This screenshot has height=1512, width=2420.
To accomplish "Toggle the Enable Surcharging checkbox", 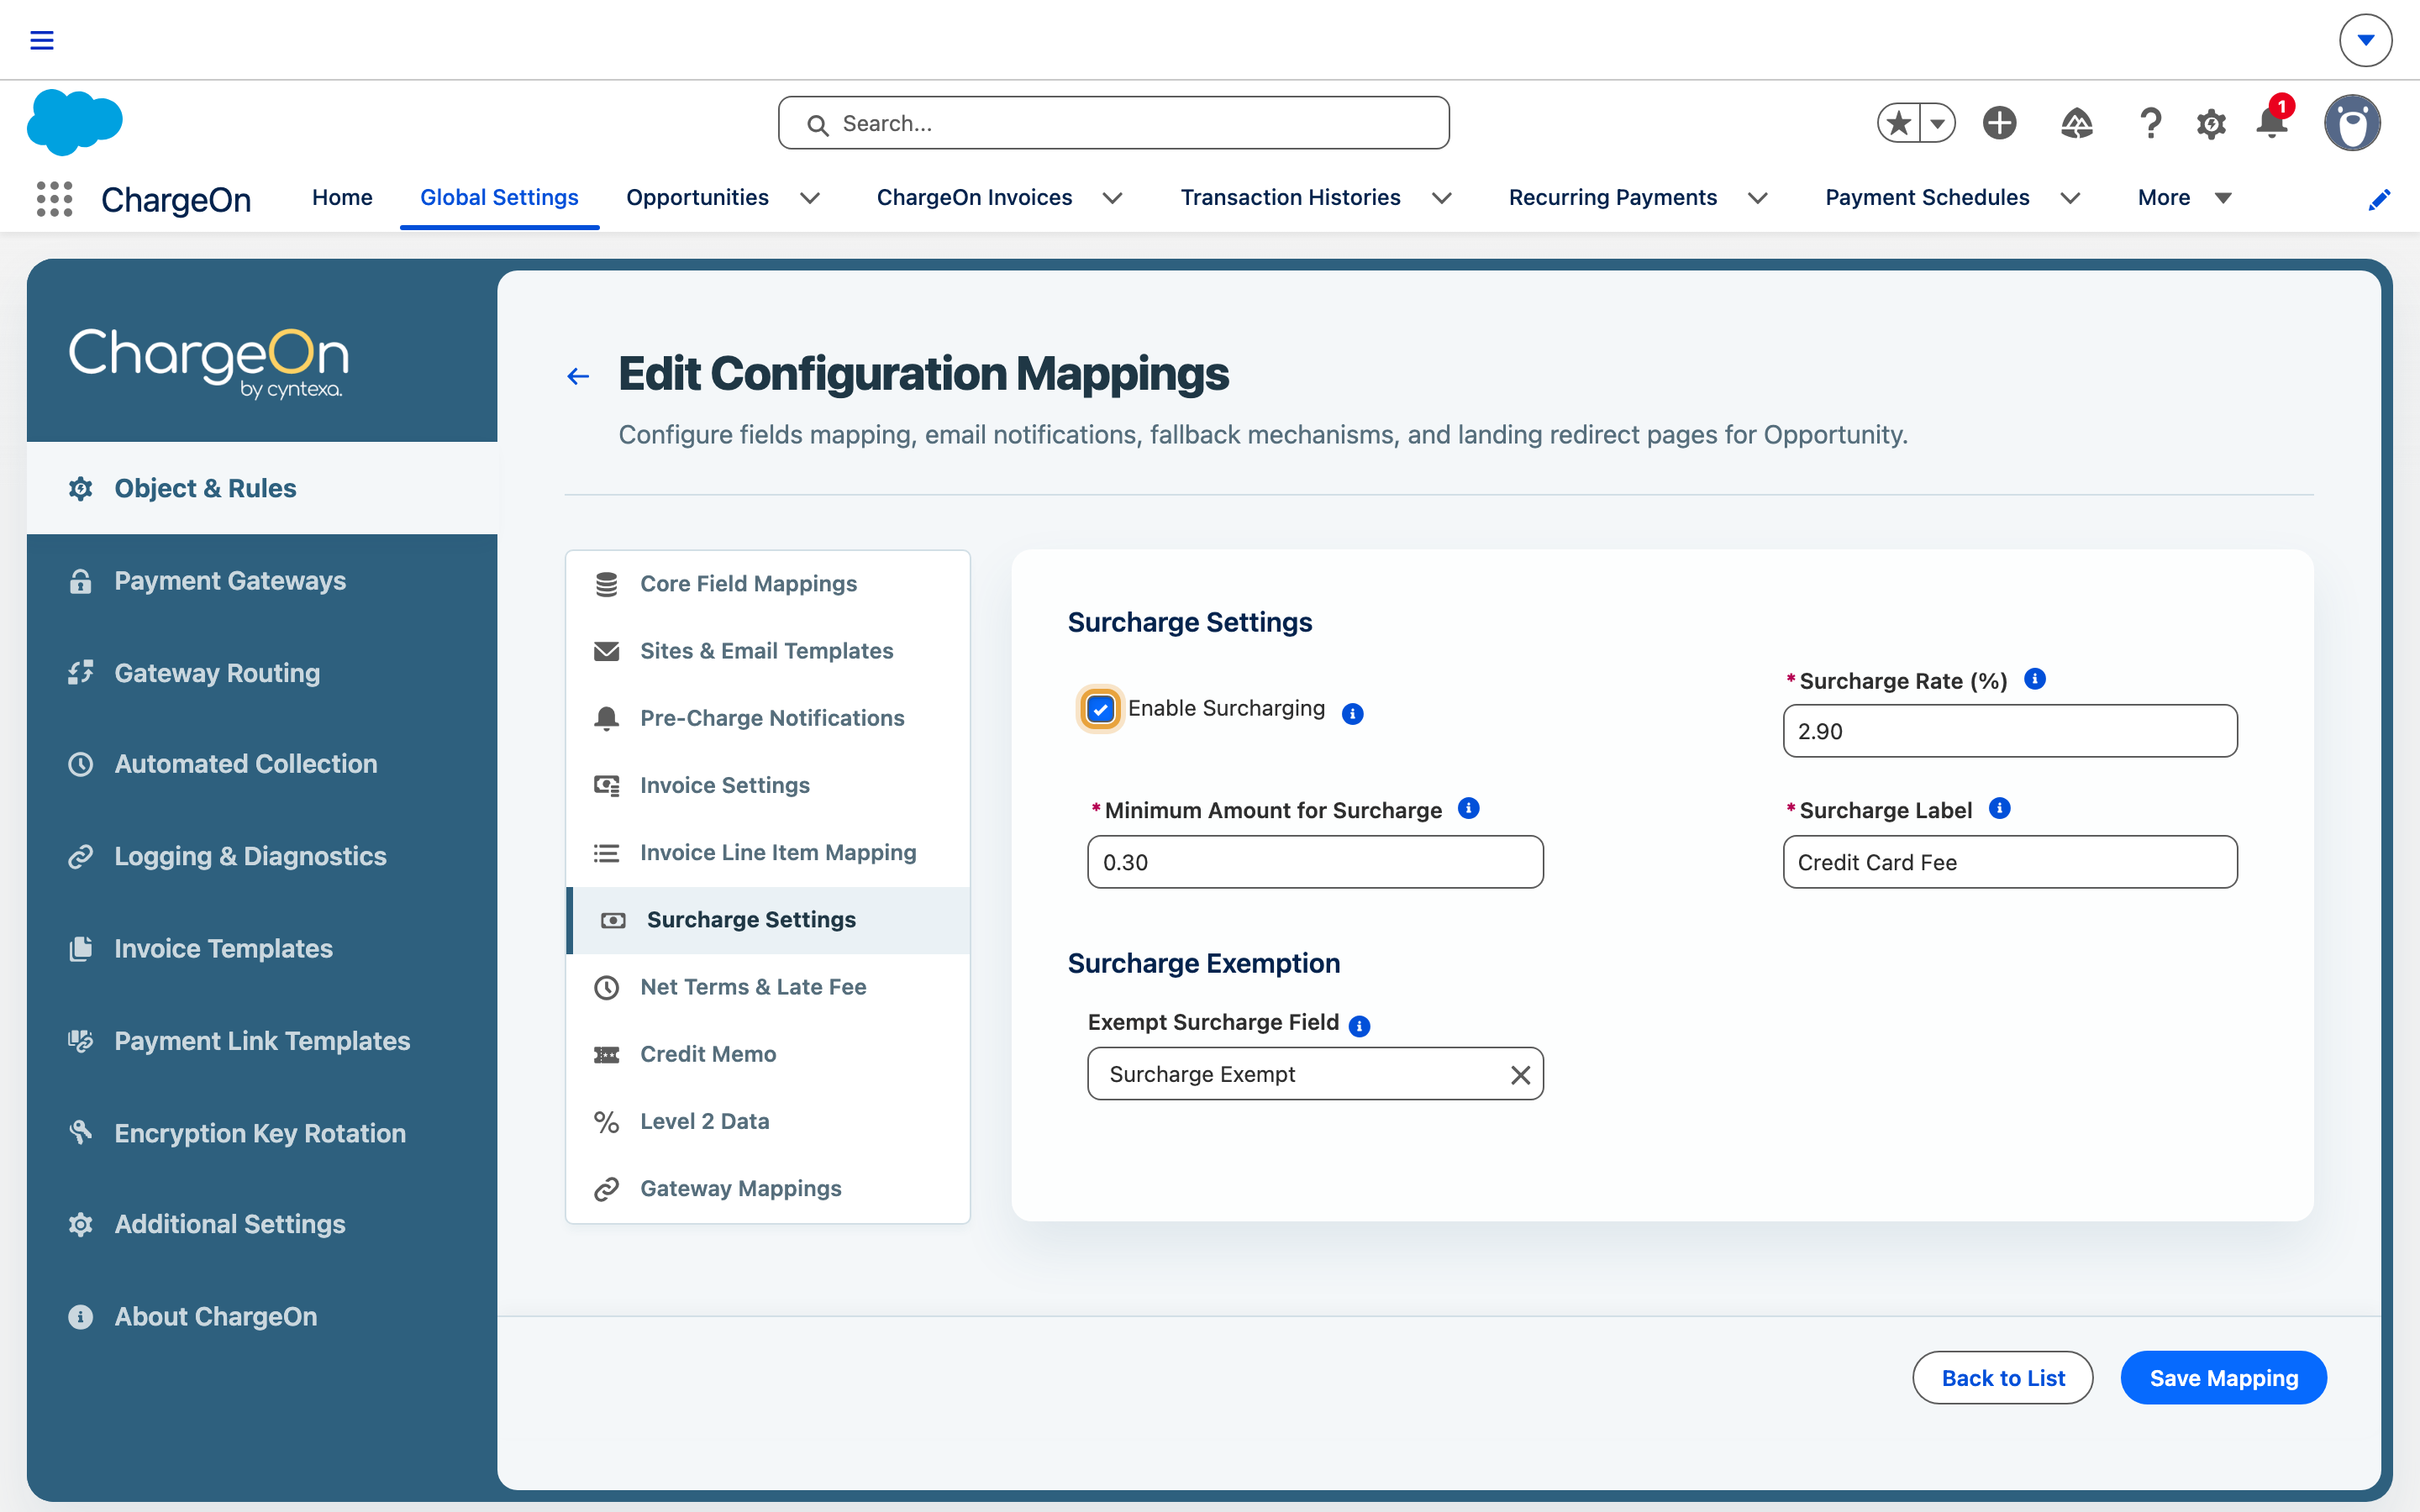I will coord(1100,709).
